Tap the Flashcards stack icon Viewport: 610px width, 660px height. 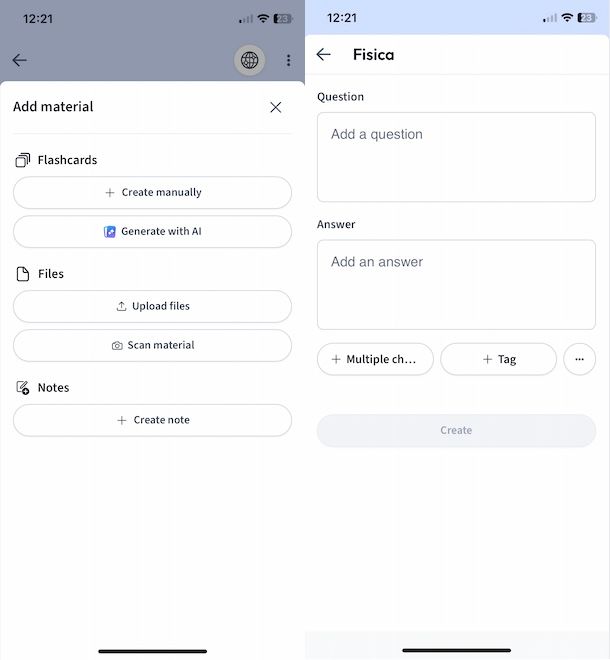(x=23, y=160)
